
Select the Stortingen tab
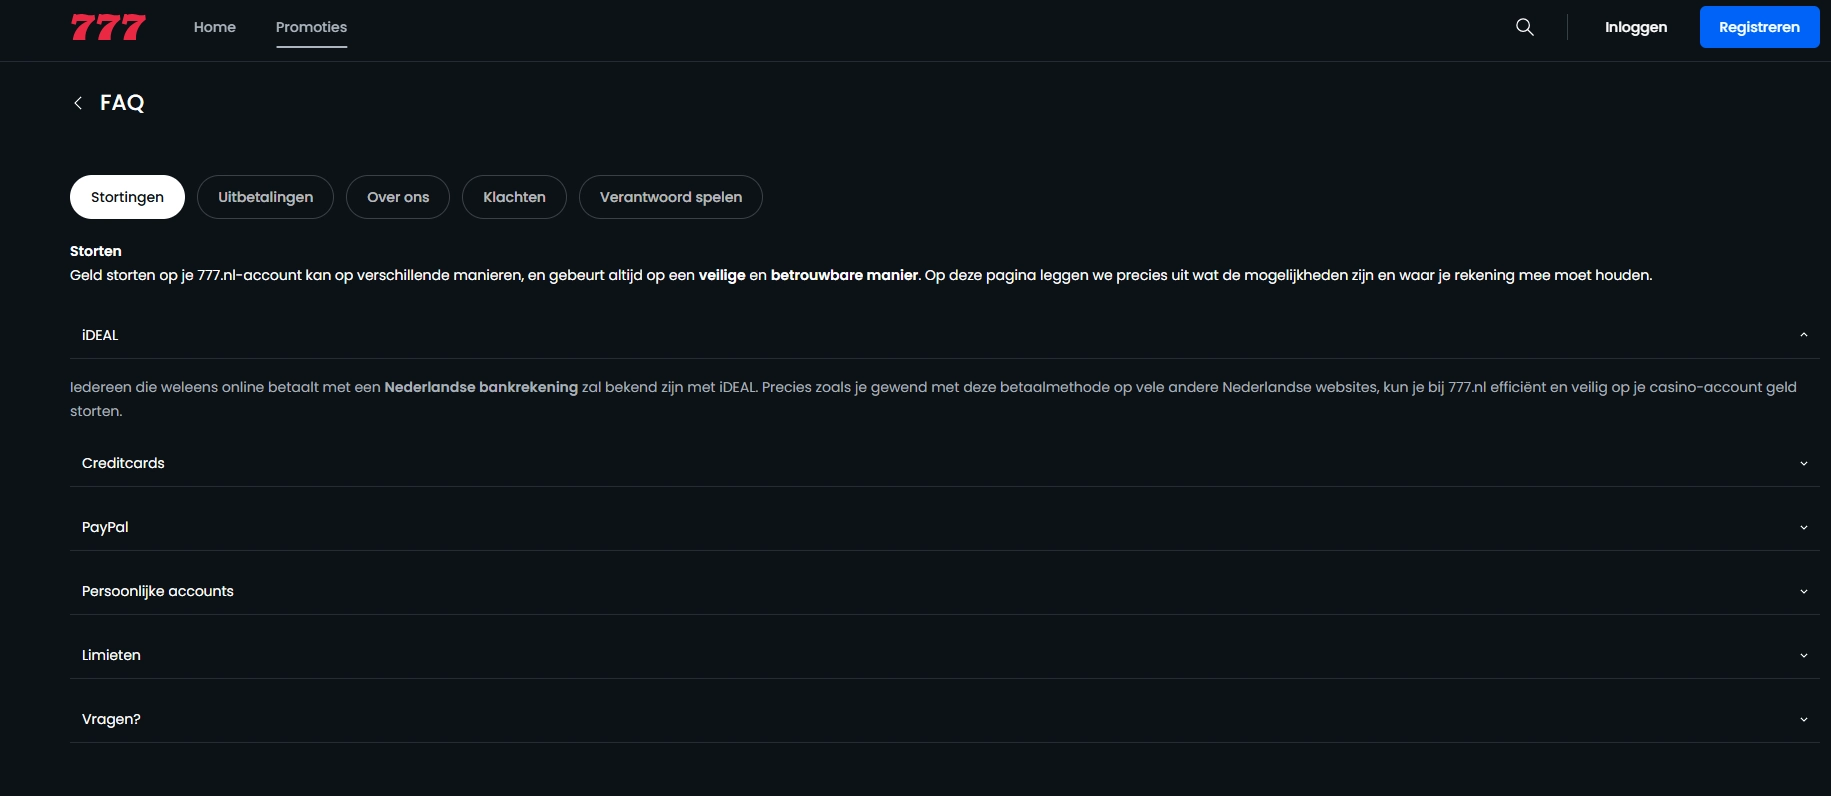[127, 197]
